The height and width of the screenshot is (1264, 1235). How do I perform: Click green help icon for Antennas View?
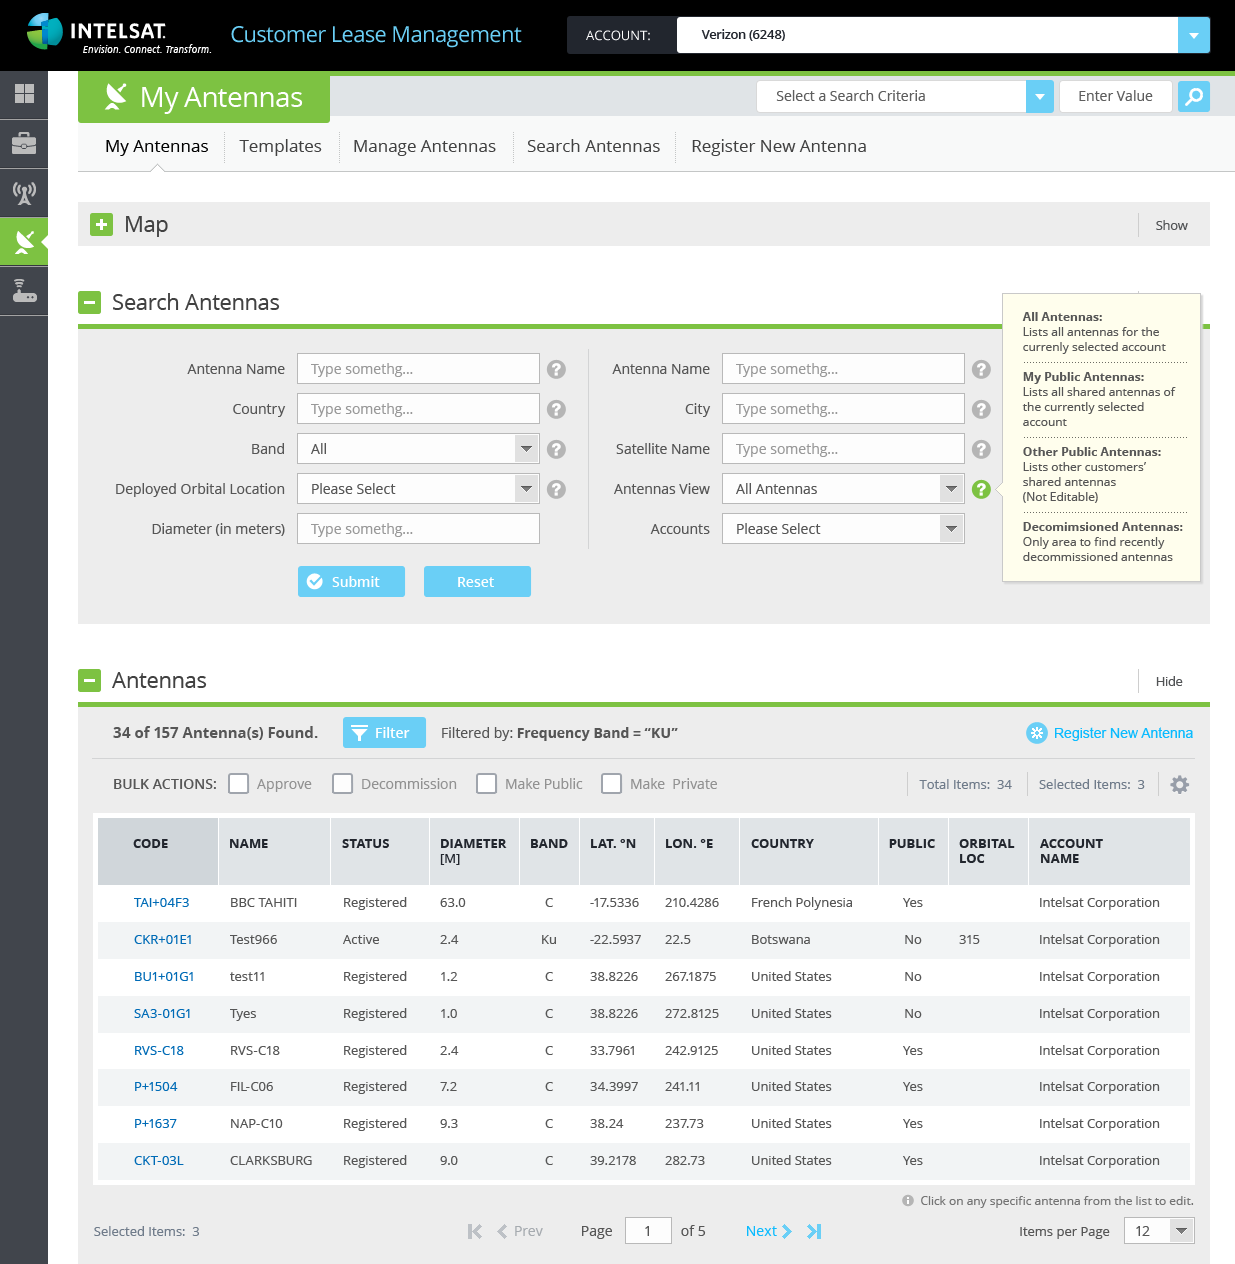click(x=982, y=489)
